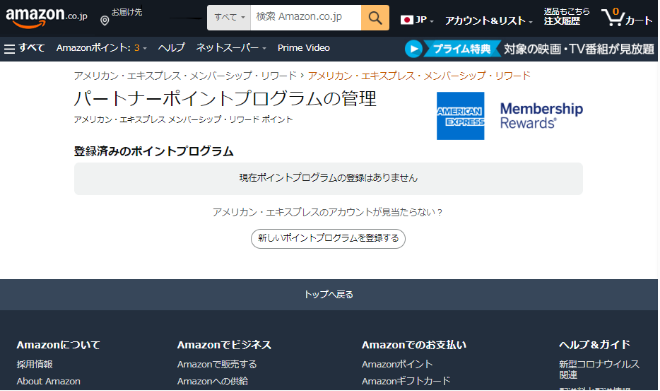Click the Membership Rewards logo text
Image resolution: width=660 pixels, height=391 pixels.
541,116
